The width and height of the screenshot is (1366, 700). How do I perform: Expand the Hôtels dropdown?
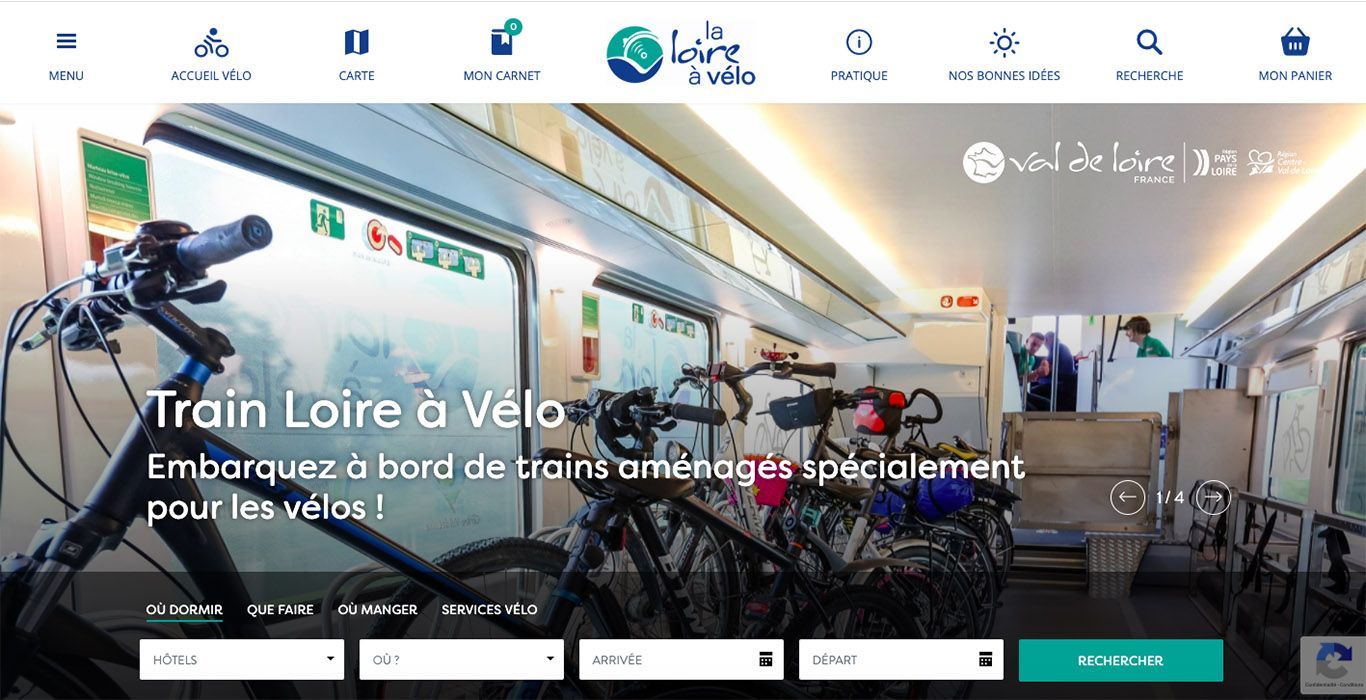coord(242,660)
